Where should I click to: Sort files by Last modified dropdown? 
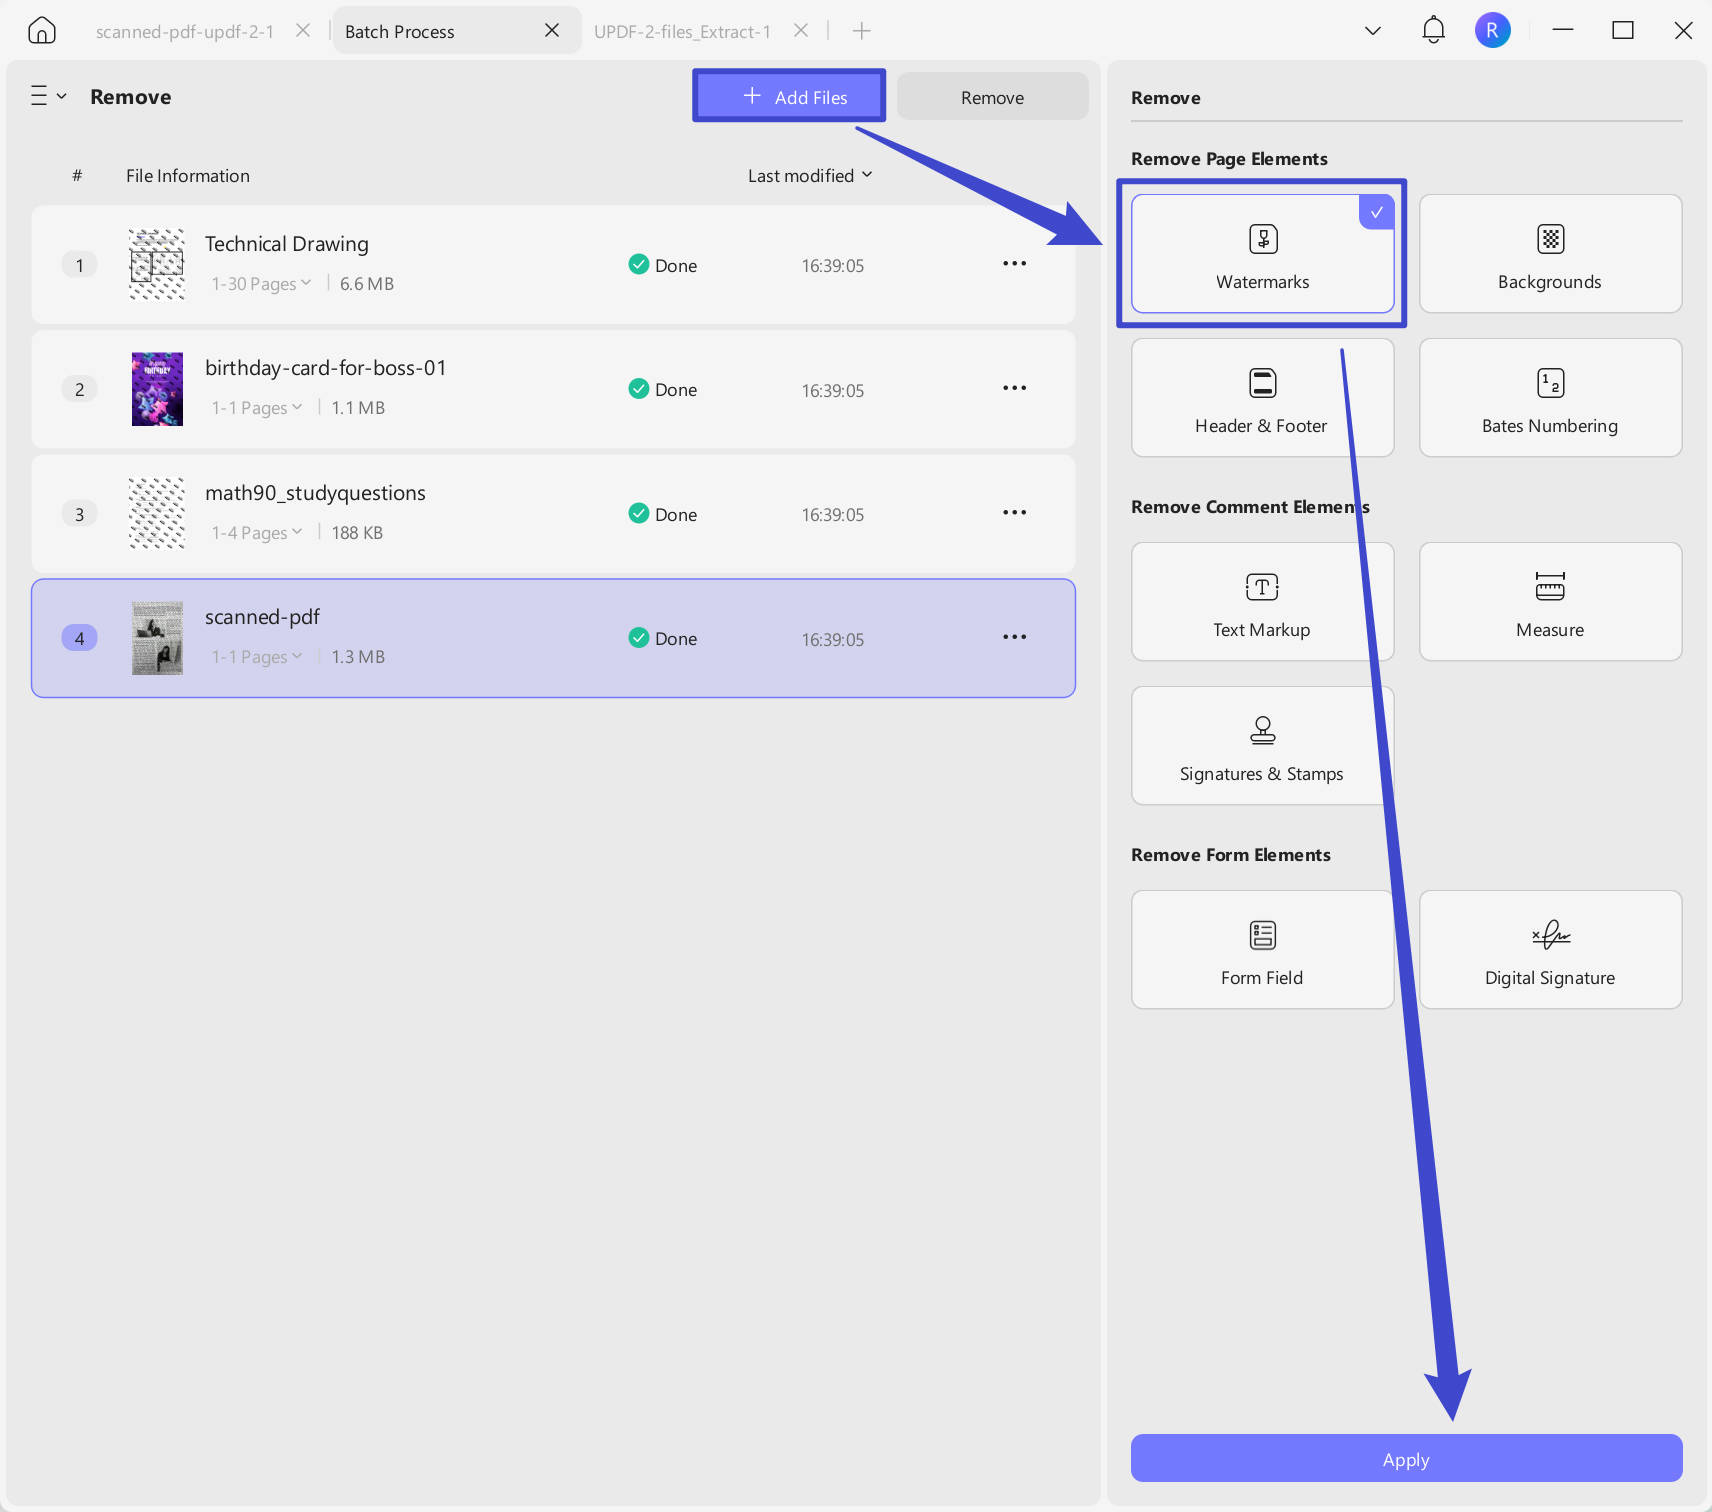(810, 176)
